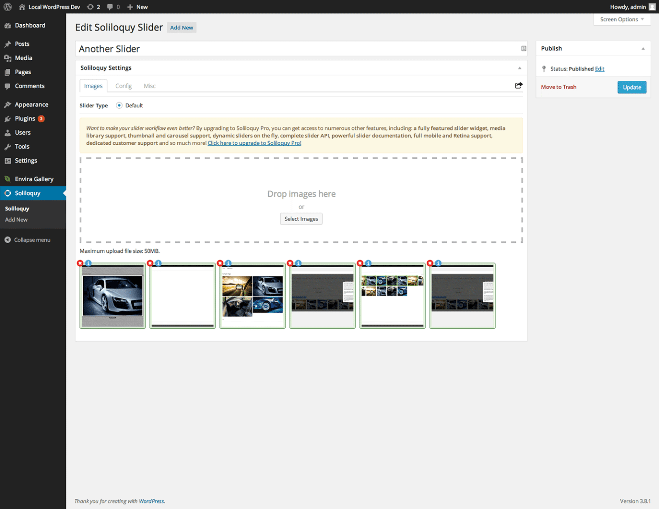This screenshot has width=659, height=509.
Task: Open the updates indicator showing 2
Action: [x=93, y=7]
